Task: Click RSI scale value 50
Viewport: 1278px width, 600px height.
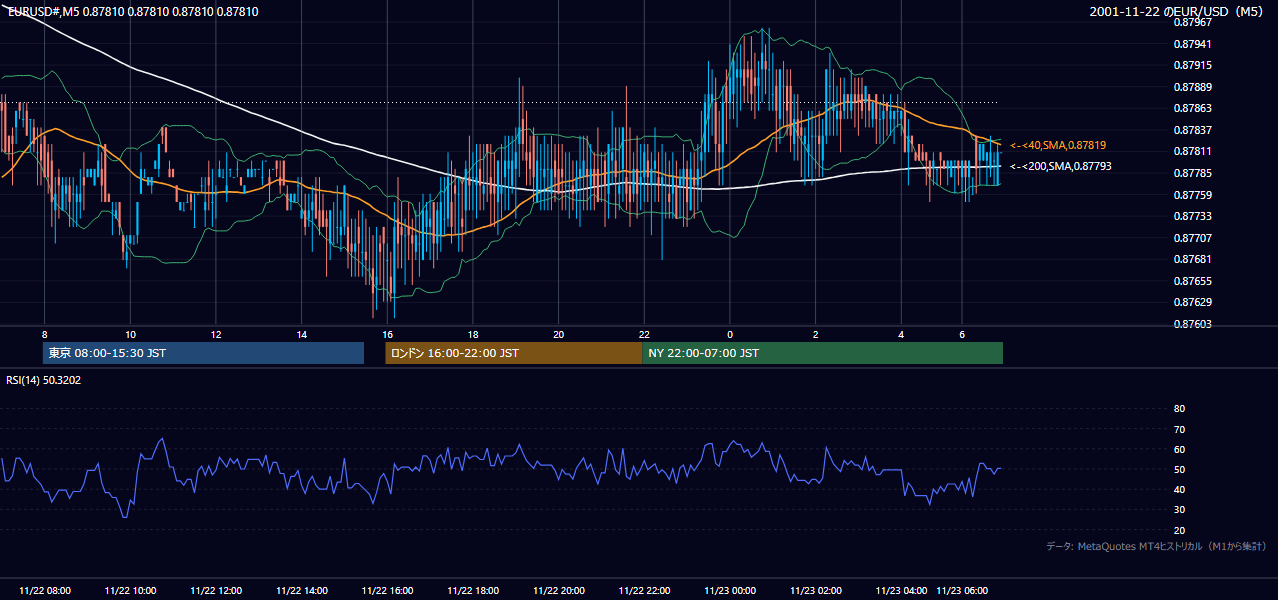Action: click(1179, 469)
